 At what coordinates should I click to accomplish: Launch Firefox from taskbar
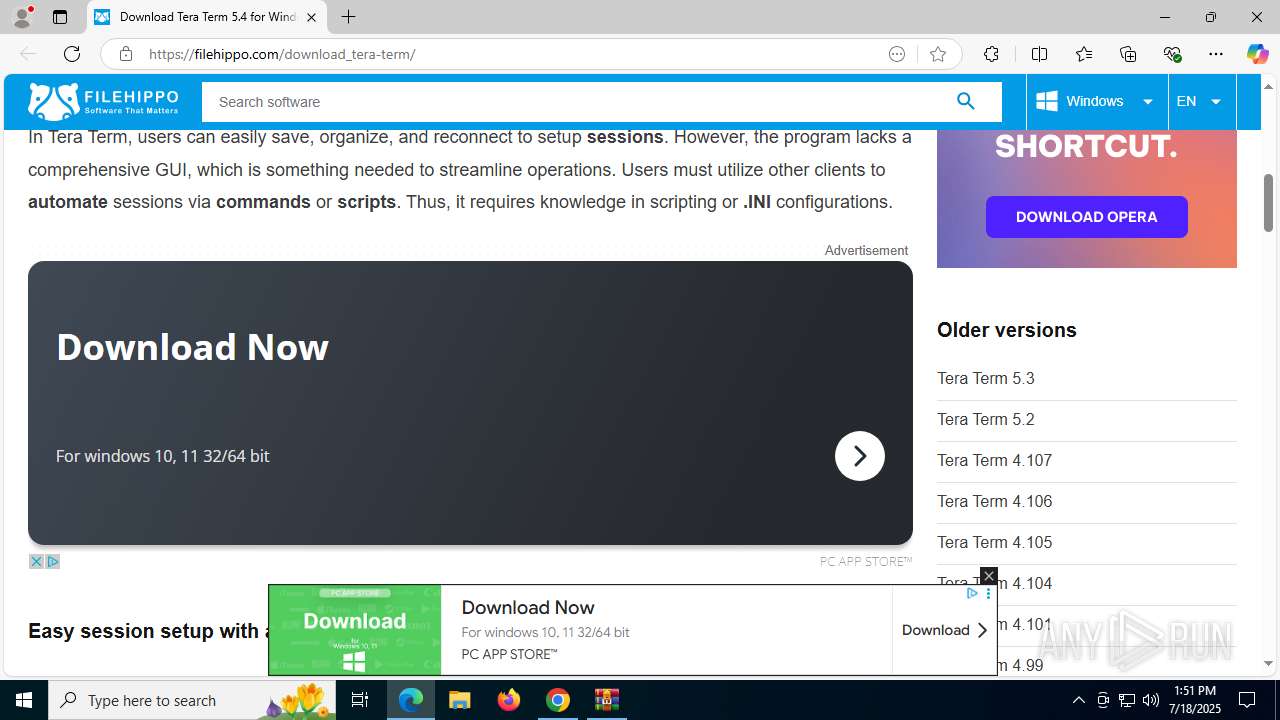click(x=509, y=700)
